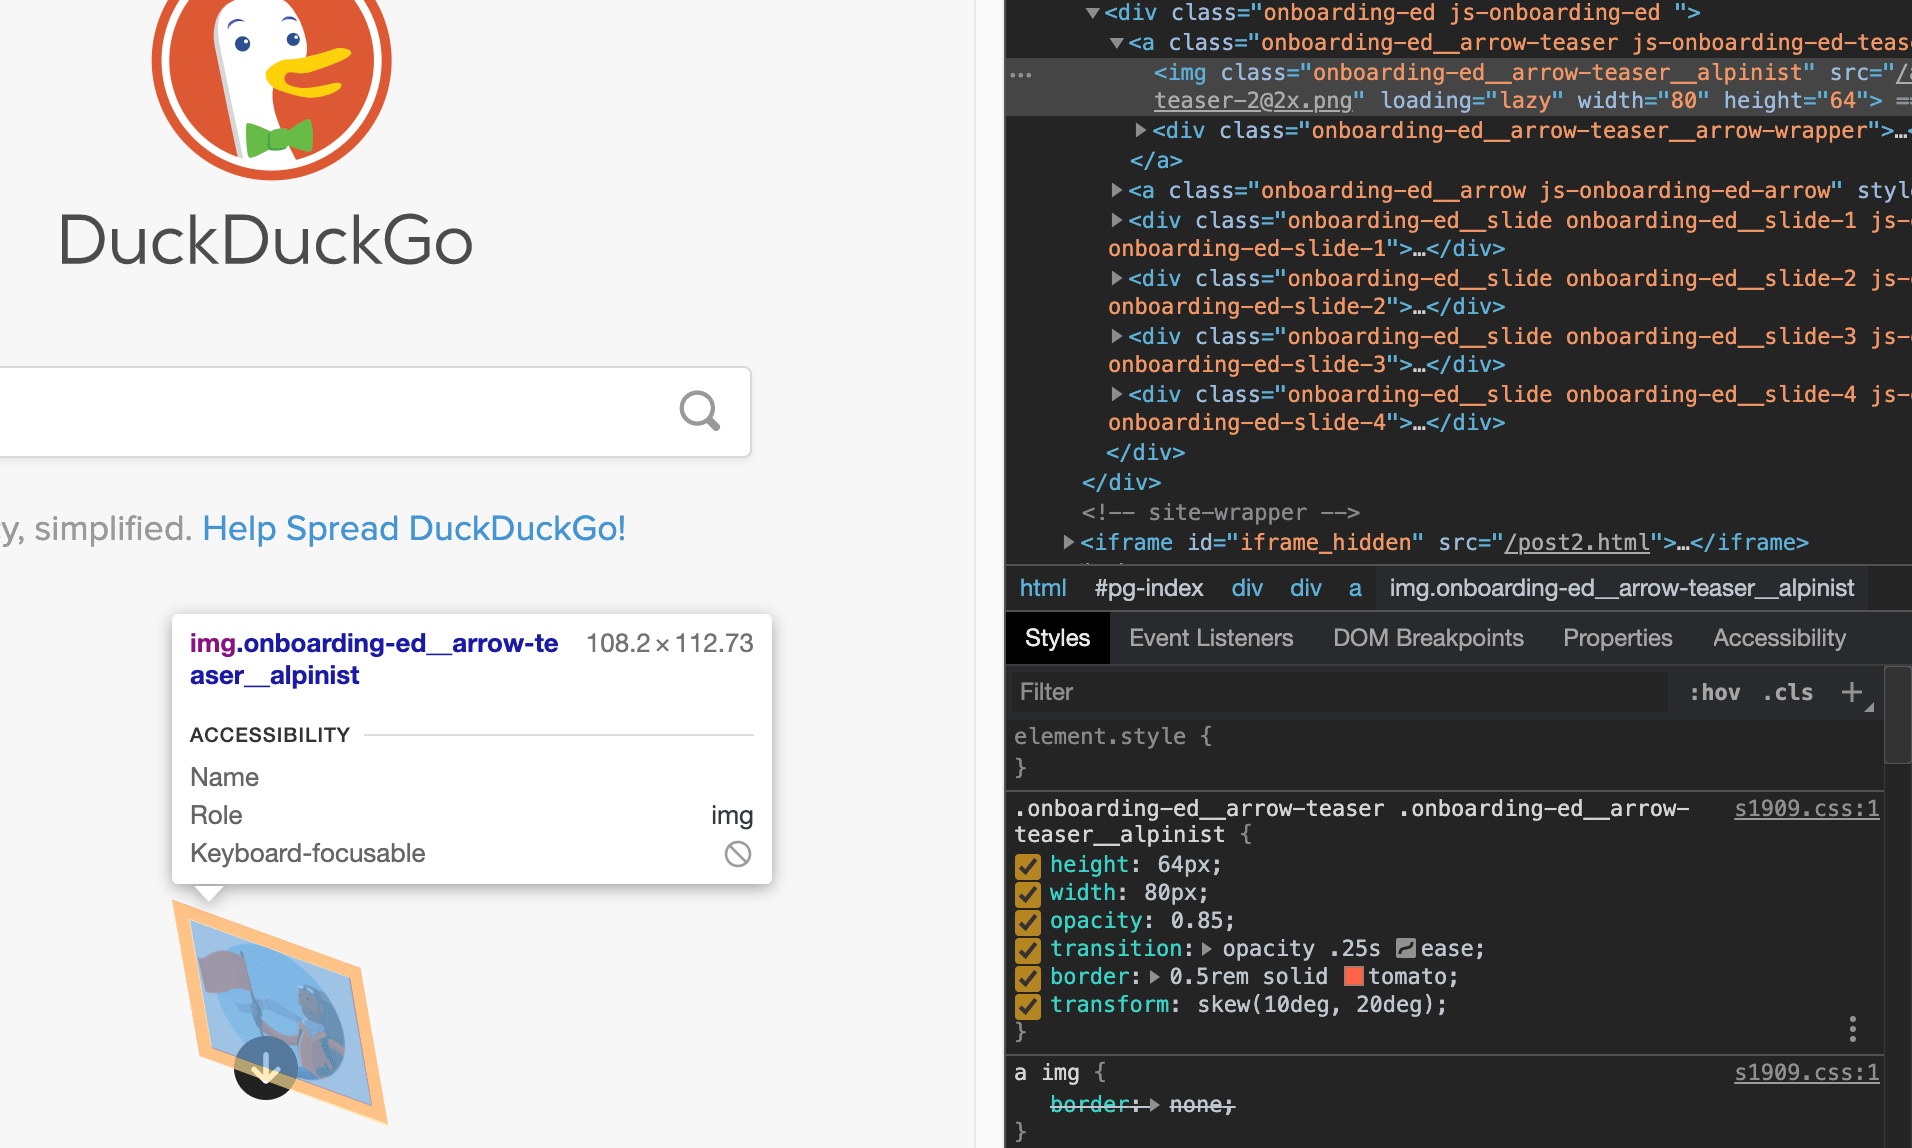The height and width of the screenshot is (1148, 1912).
Task: Expand the iframe_hidden iframe node
Action: pyautogui.click(x=1069, y=542)
